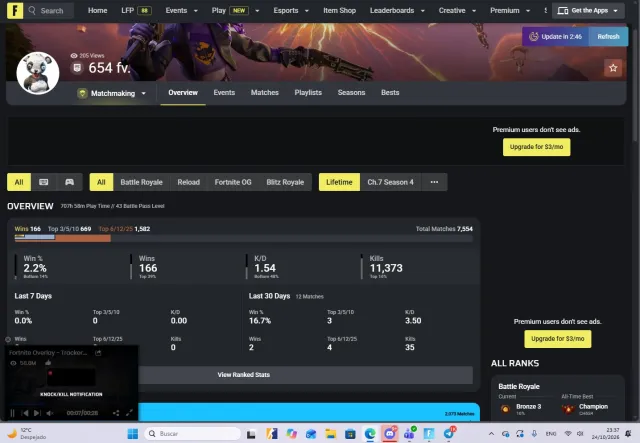
Task: Click the panda profile avatar
Action: pos(38,73)
